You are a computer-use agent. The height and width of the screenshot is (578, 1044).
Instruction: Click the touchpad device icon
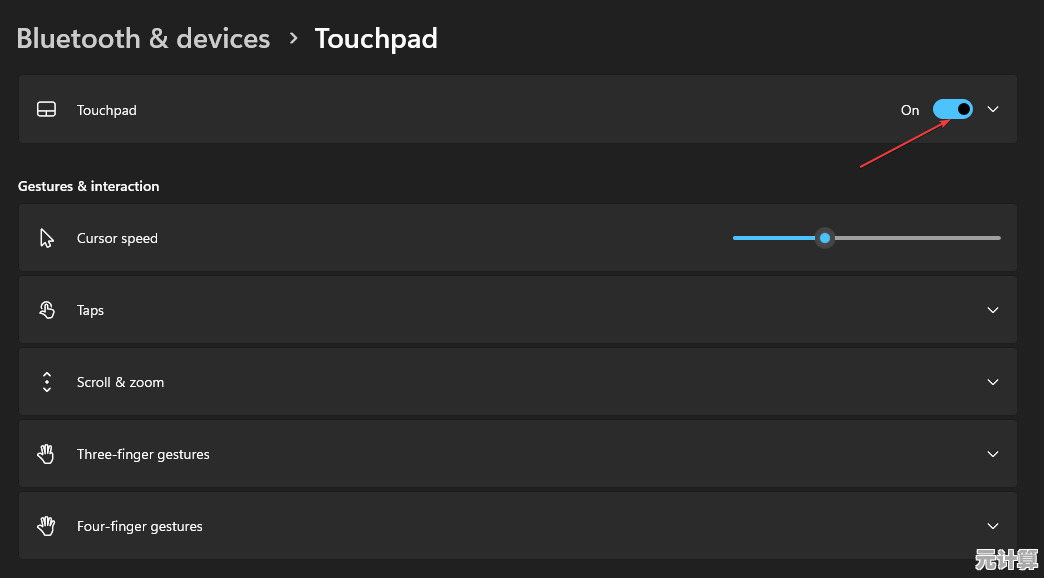[46, 110]
